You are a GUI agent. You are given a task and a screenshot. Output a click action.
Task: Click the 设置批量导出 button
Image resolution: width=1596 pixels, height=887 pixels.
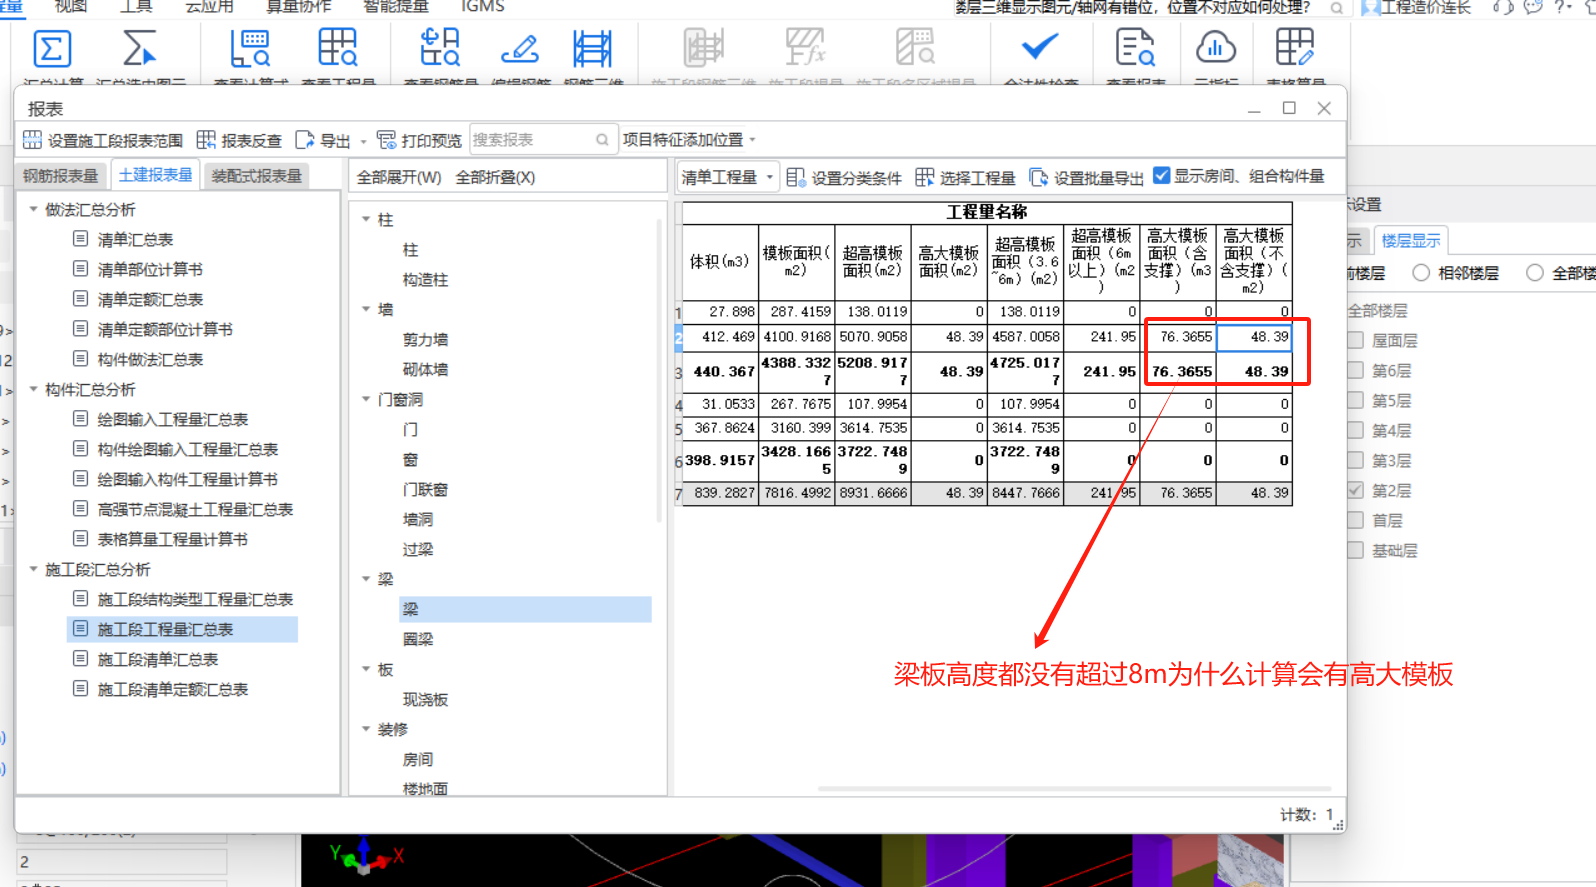1086,177
